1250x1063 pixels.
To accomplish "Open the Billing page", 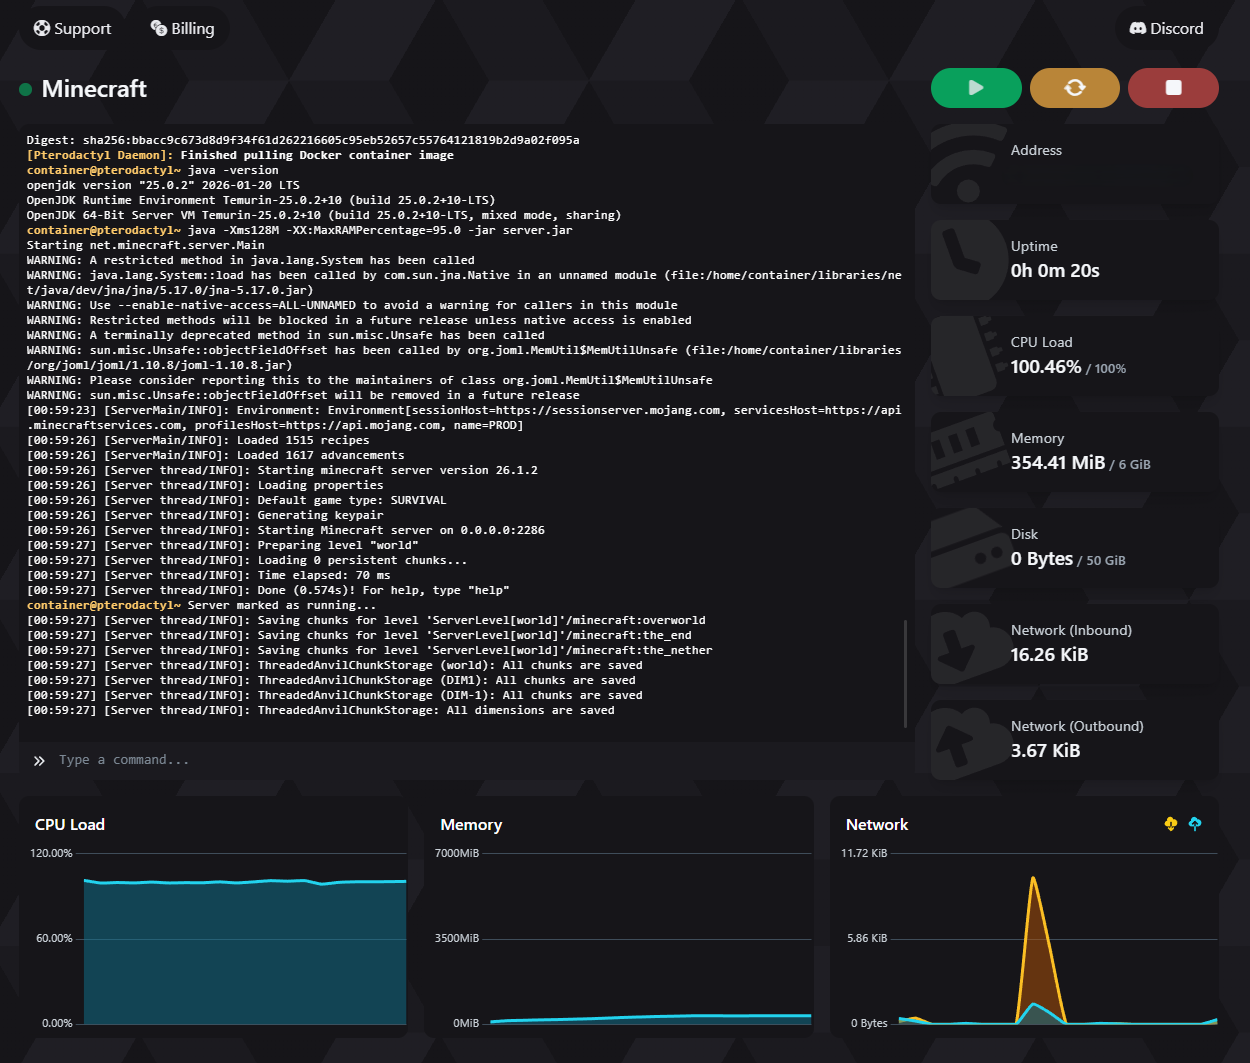I will point(182,29).
